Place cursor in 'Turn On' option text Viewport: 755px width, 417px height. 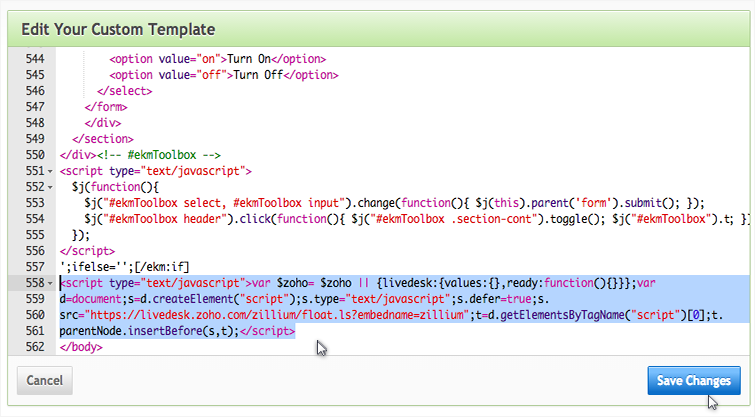point(248,59)
